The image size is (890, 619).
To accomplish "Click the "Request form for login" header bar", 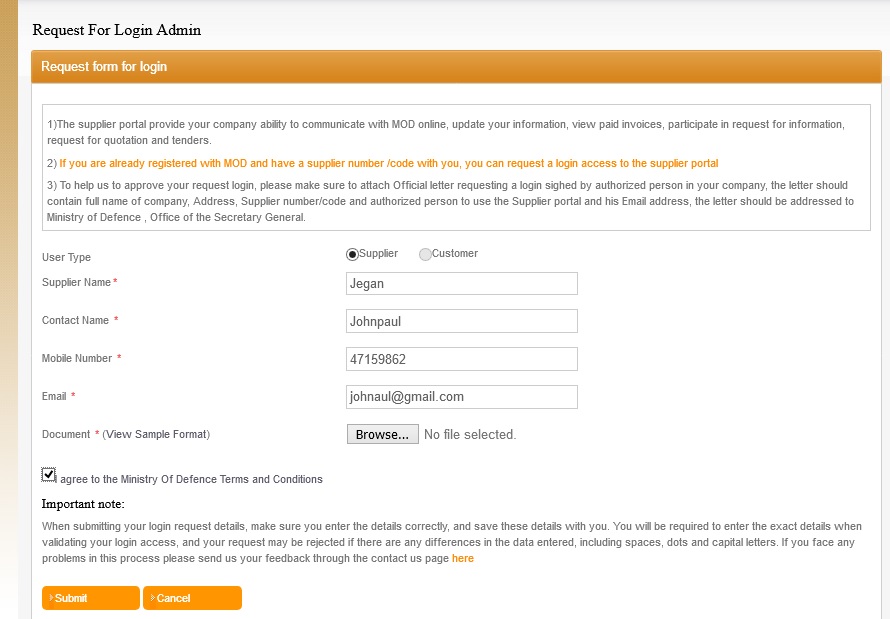I will point(456,67).
